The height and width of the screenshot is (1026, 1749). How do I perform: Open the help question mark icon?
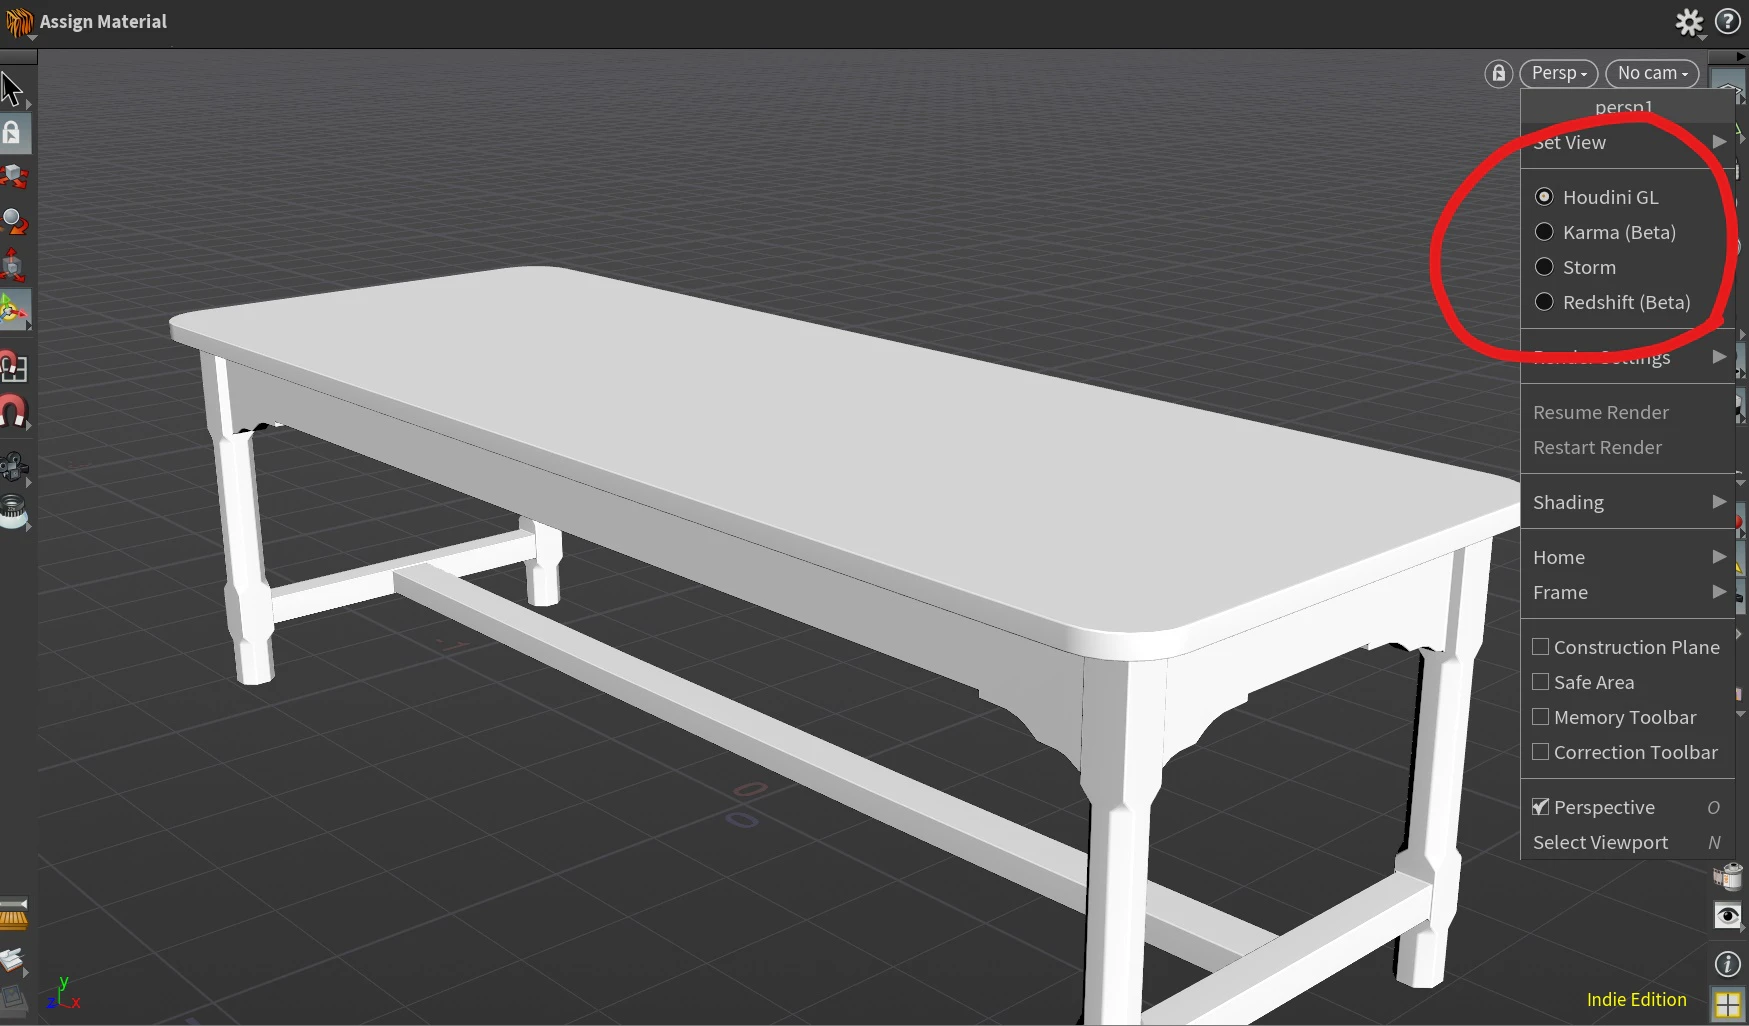(1728, 21)
